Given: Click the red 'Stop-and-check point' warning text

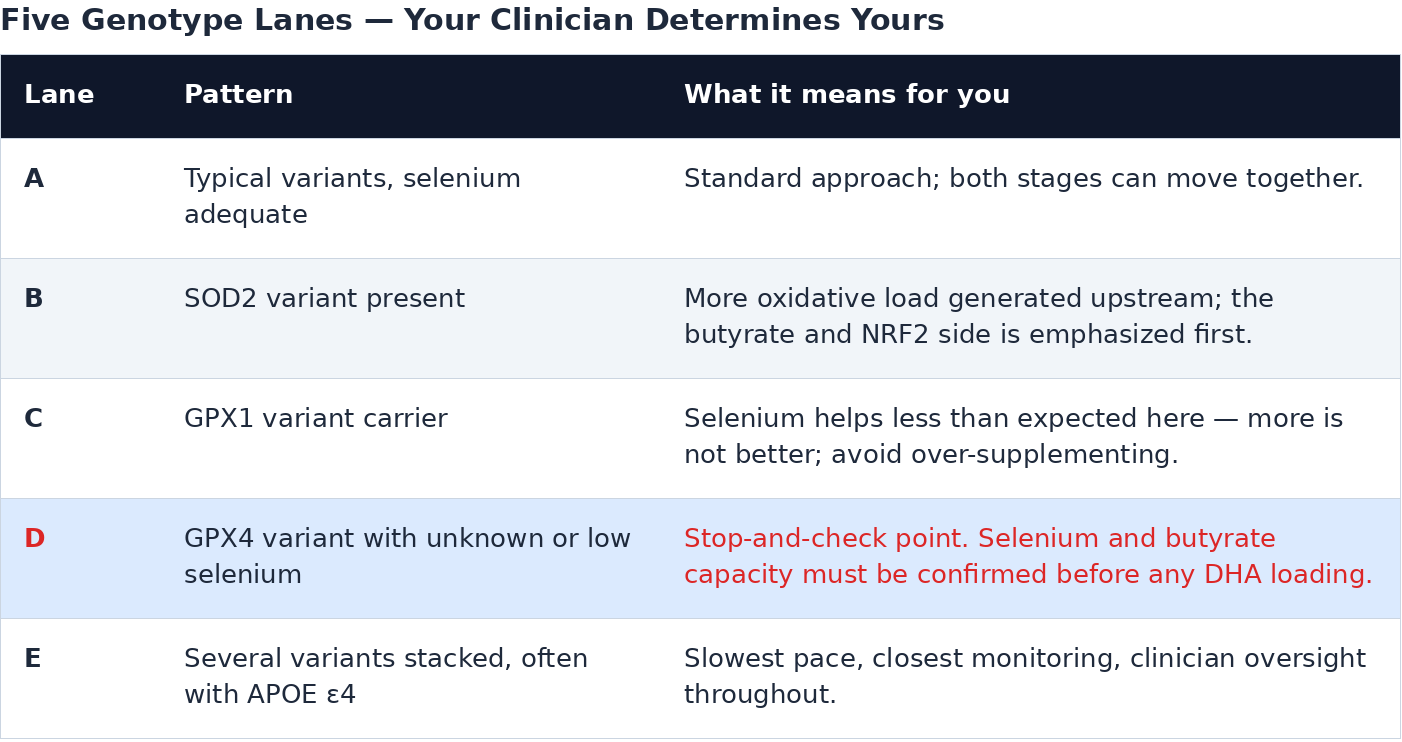Looking at the screenshot, I should click(826, 540).
